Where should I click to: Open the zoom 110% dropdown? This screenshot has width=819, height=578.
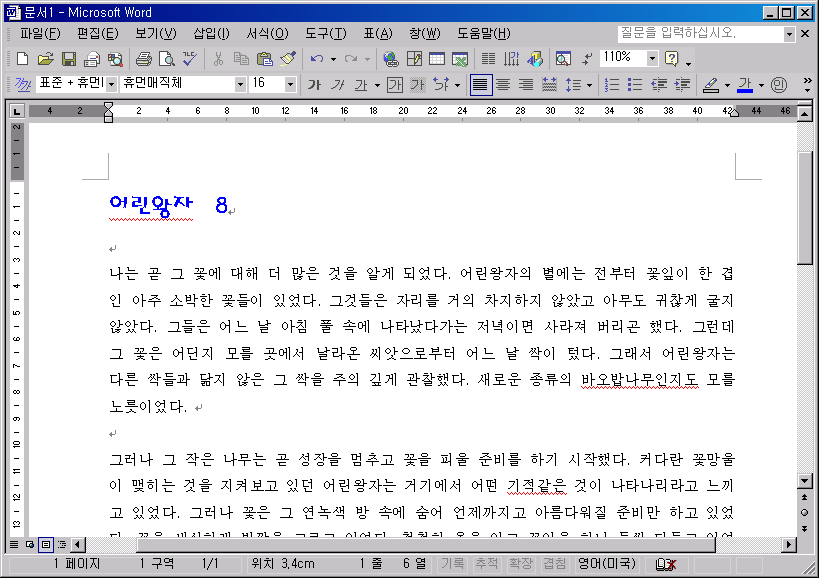tap(652, 59)
